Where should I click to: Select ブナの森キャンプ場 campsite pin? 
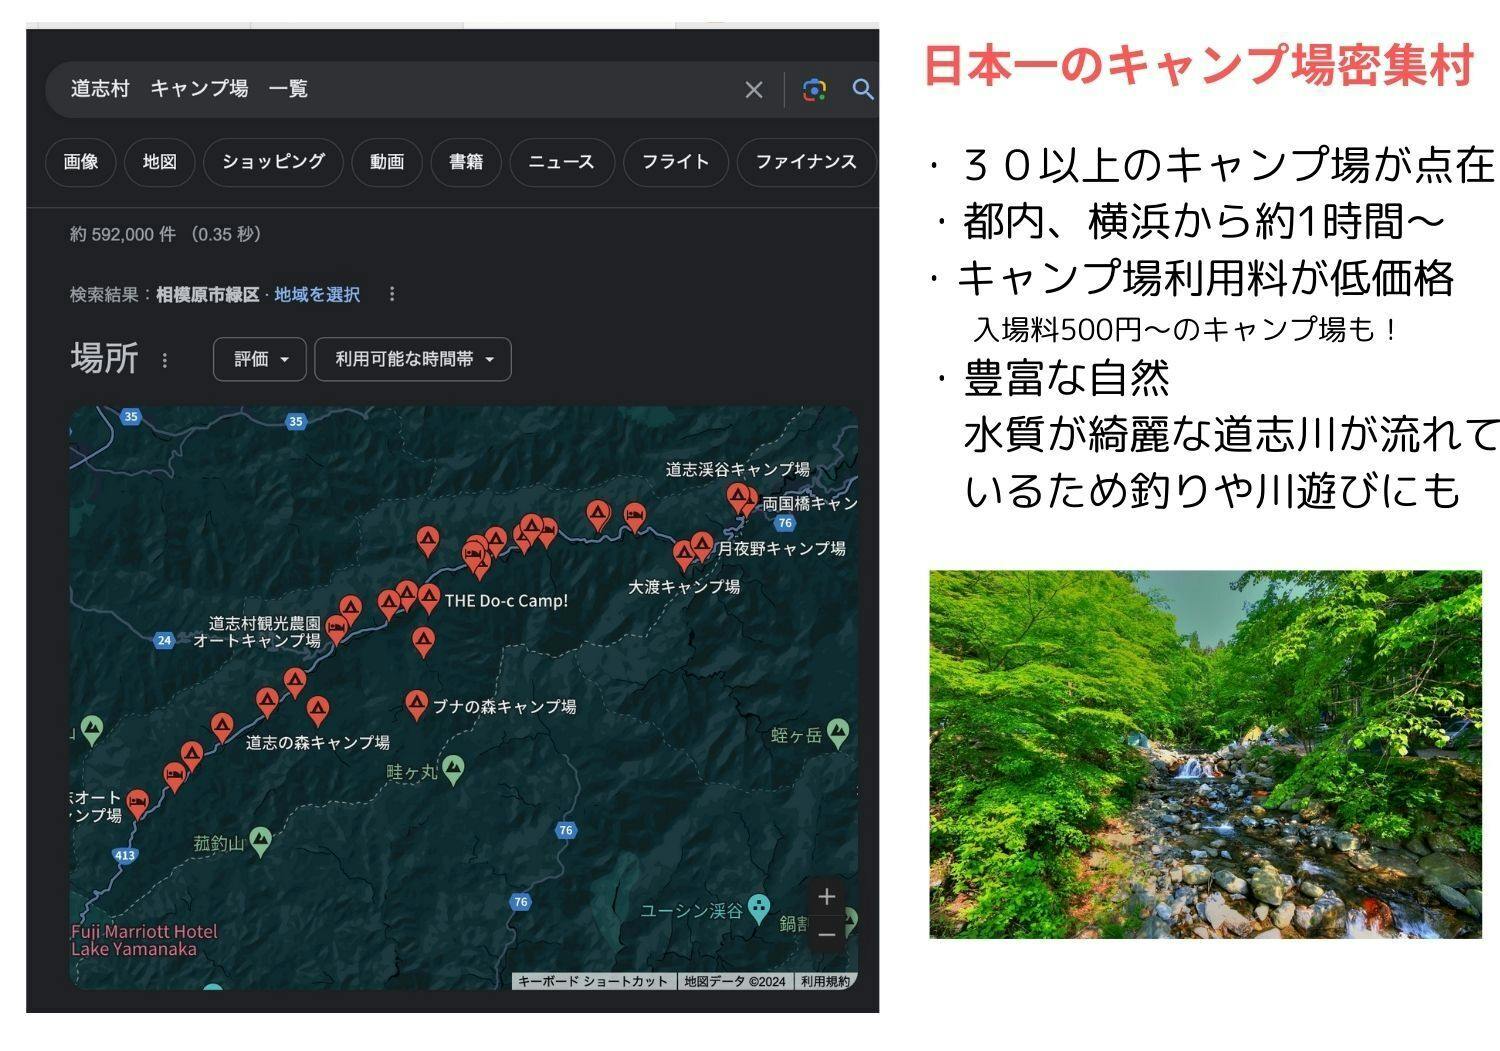(x=416, y=704)
